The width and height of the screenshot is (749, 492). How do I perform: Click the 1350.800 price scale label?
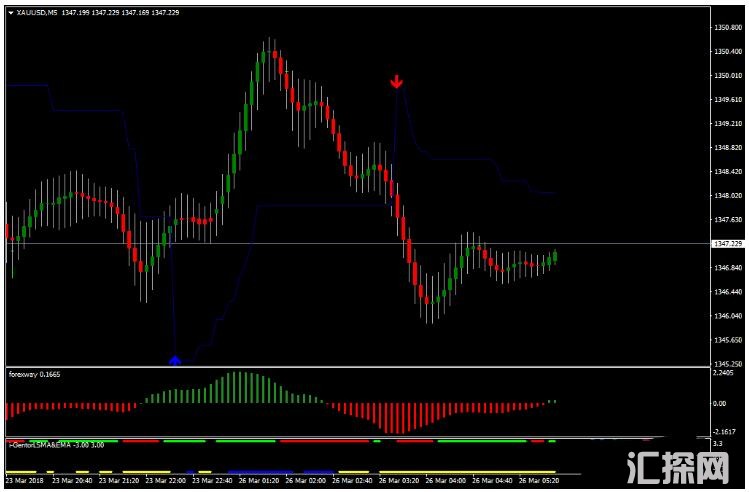pyautogui.click(x=728, y=28)
